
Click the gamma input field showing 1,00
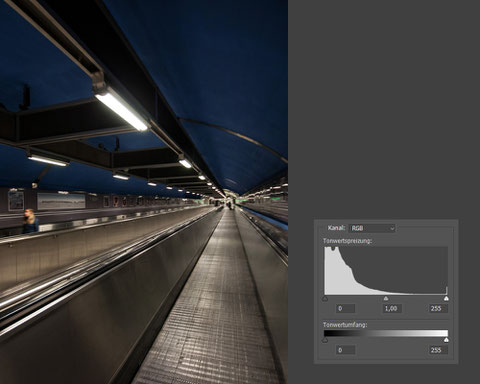[x=392, y=308]
